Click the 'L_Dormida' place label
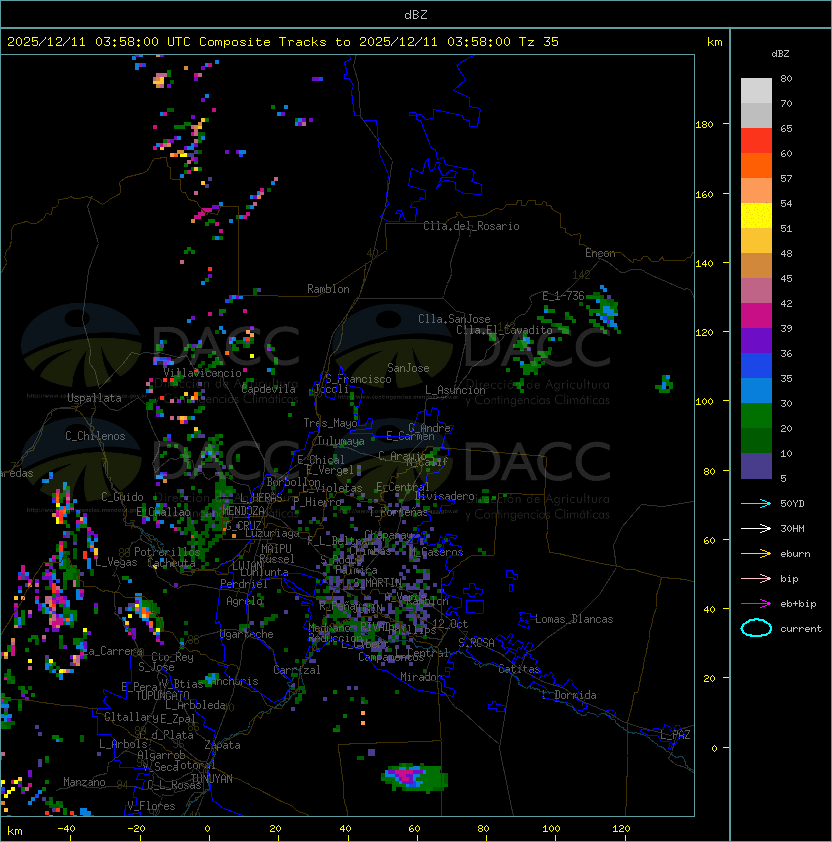Viewport: 832px width, 842px height. point(569,695)
